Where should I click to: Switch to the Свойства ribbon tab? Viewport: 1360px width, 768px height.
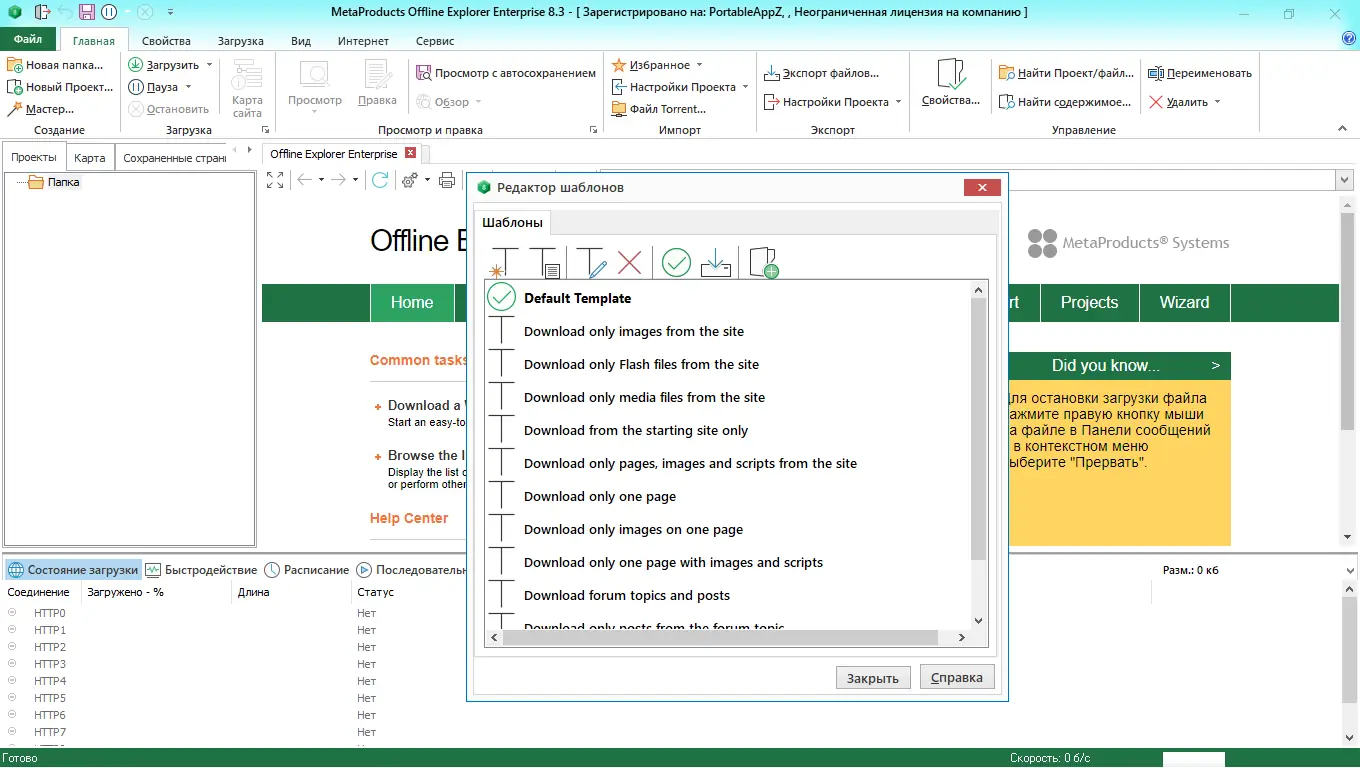pyautogui.click(x=166, y=41)
